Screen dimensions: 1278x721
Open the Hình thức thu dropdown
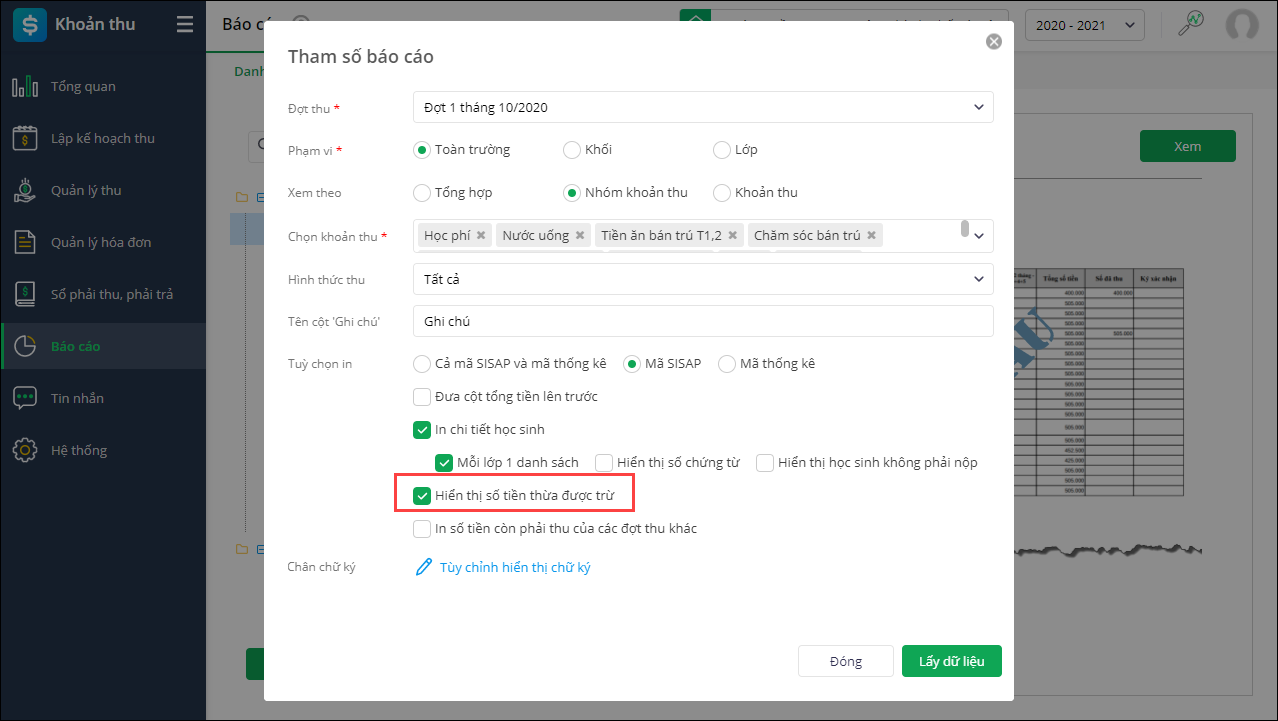[703, 279]
